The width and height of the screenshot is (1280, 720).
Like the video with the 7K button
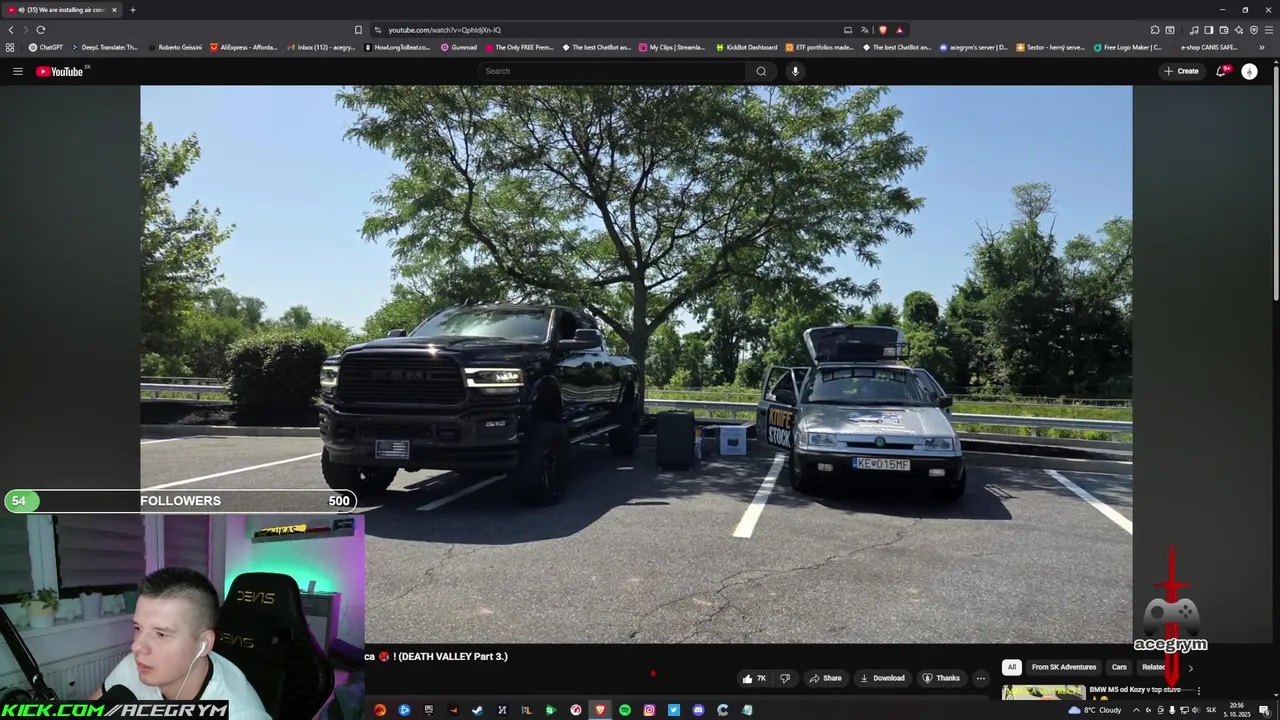click(754, 678)
